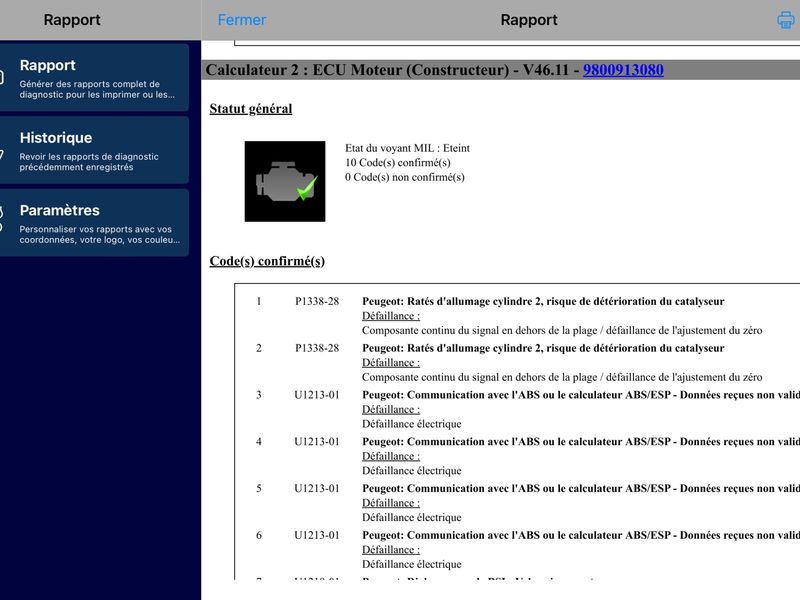The height and width of the screenshot is (600, 800).
Task: Click 'Défaillance :' label under row 2
Action: point(391,363)
